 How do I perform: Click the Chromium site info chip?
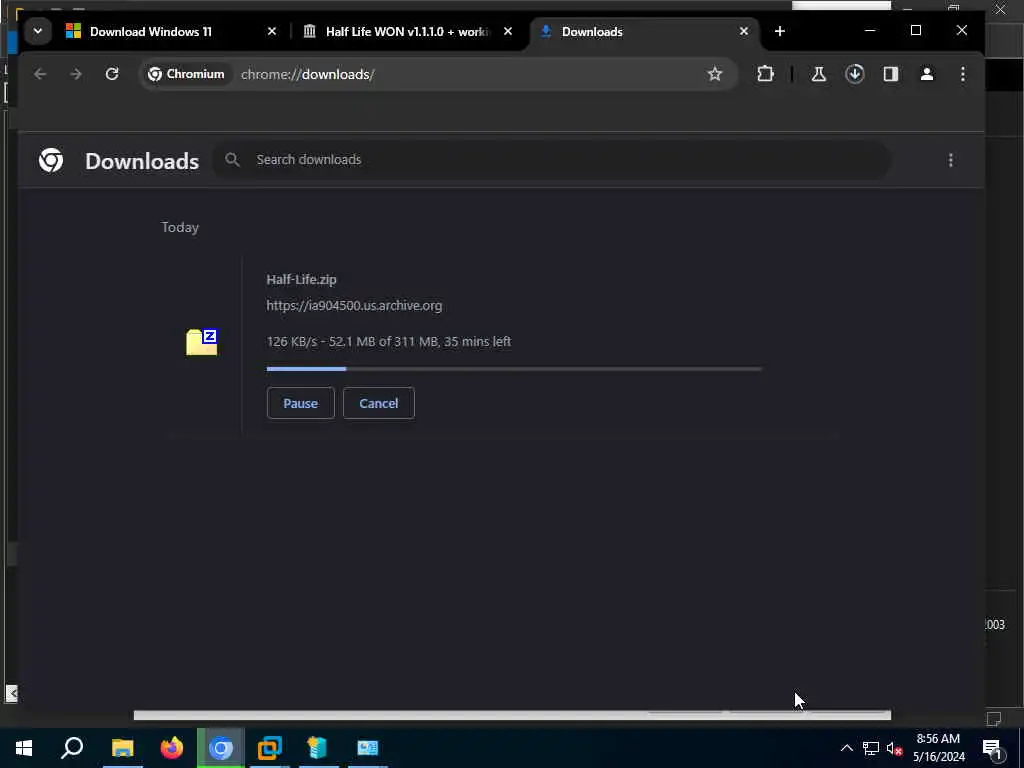tap(186, 74)
